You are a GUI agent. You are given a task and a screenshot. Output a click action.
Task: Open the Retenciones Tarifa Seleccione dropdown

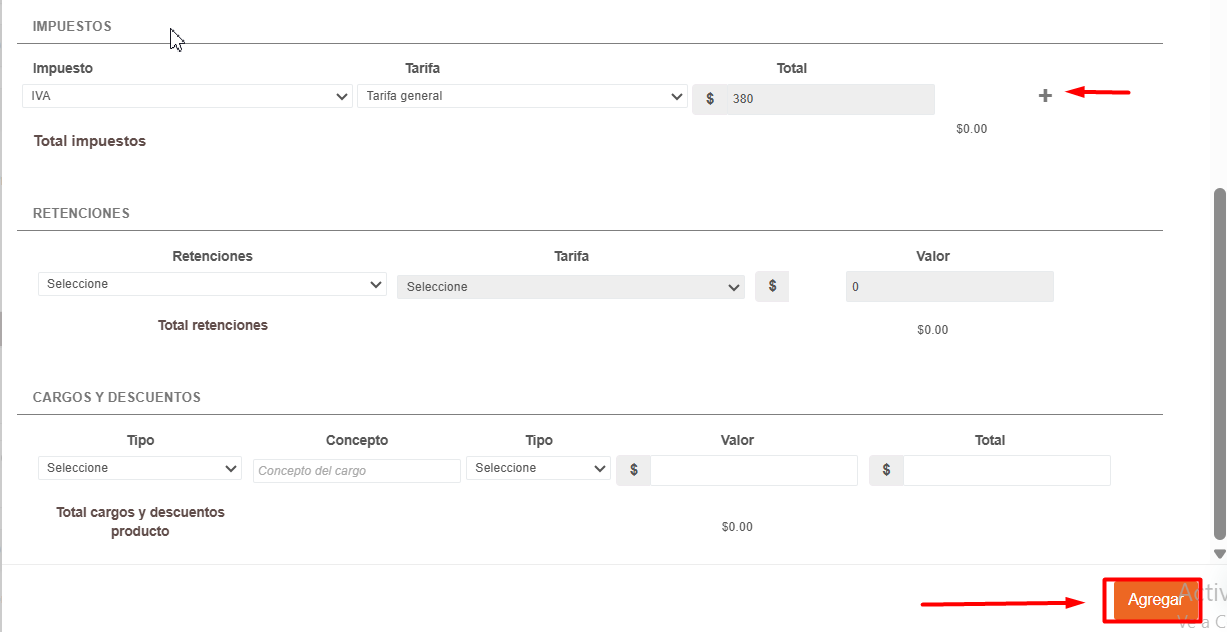pos(571,287)
